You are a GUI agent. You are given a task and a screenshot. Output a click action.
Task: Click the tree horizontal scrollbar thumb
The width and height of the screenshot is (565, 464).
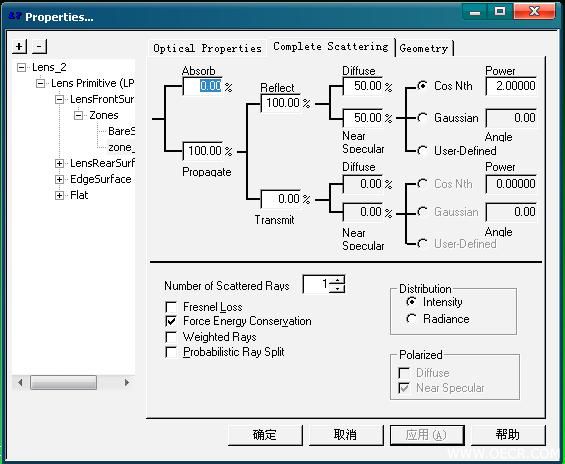(x=63, y=382)
